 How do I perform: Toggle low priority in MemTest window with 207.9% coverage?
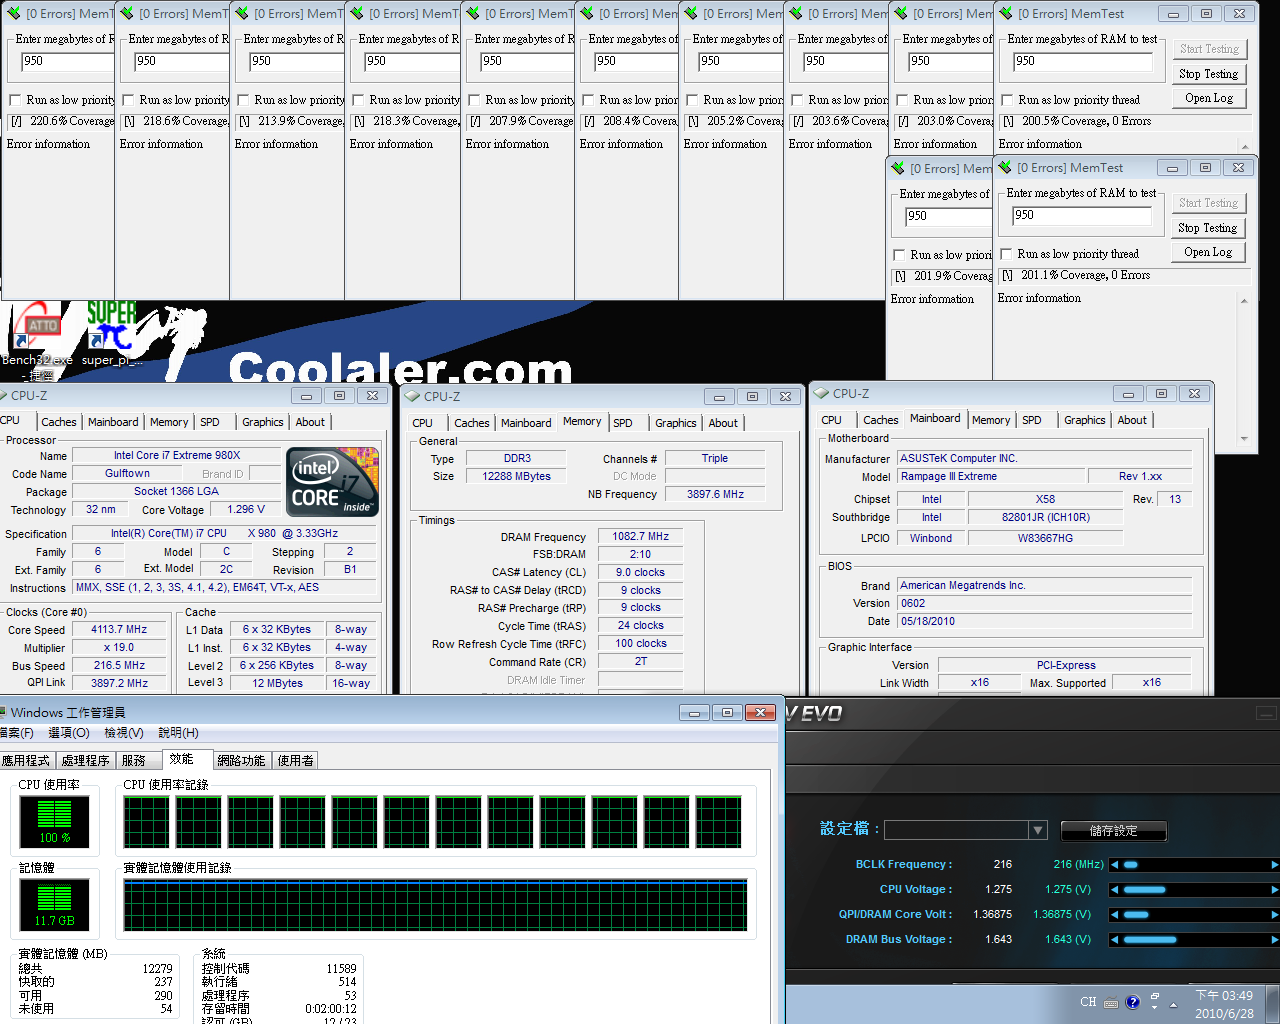(474, 100)
